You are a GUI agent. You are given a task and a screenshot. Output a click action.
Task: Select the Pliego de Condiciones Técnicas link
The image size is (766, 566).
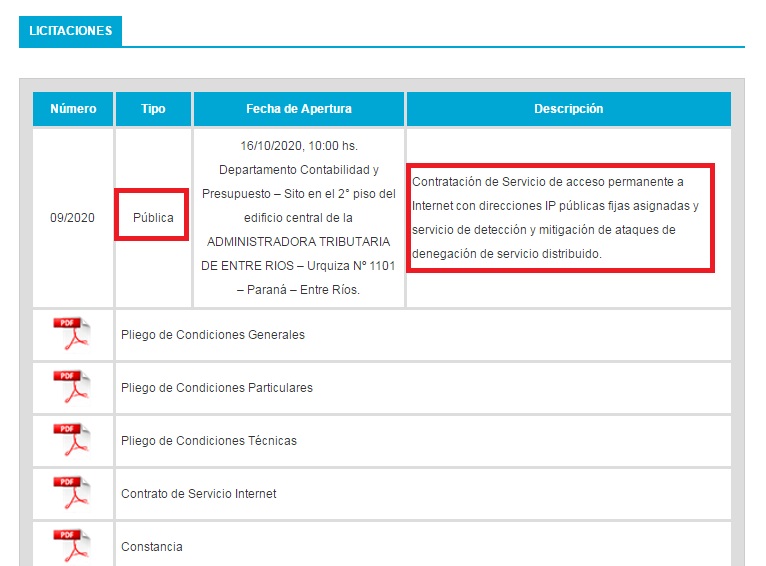(208, 441)
